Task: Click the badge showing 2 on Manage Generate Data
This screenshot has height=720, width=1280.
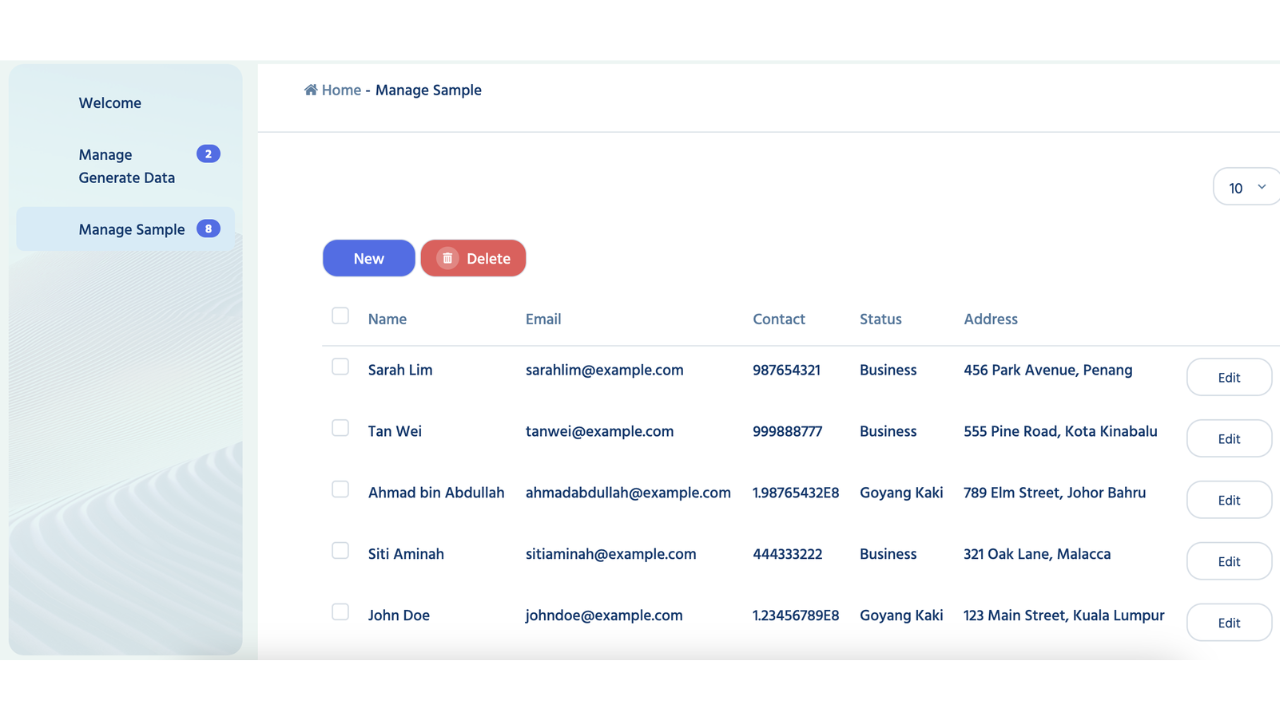Action: pyautogui.click(x=208, y=154)
